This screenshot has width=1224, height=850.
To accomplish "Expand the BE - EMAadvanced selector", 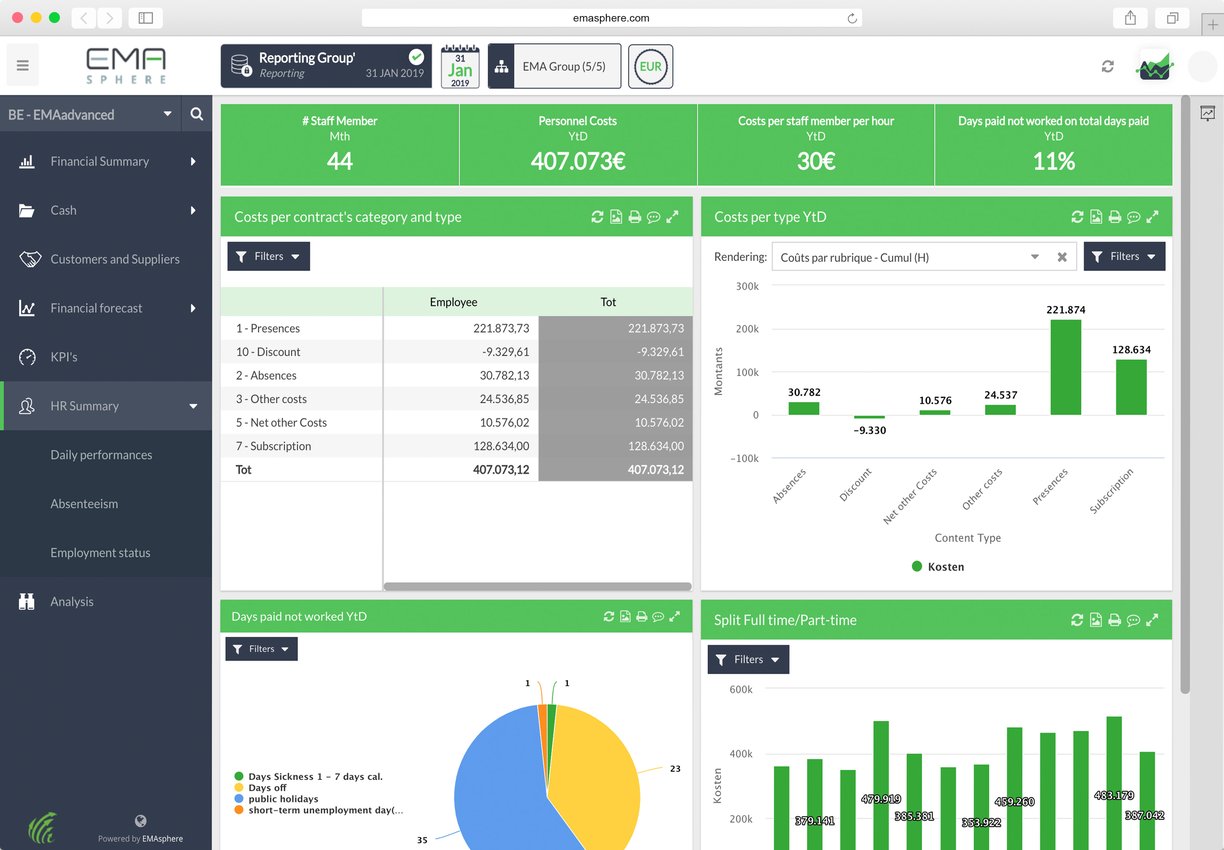I will (168, 114).
